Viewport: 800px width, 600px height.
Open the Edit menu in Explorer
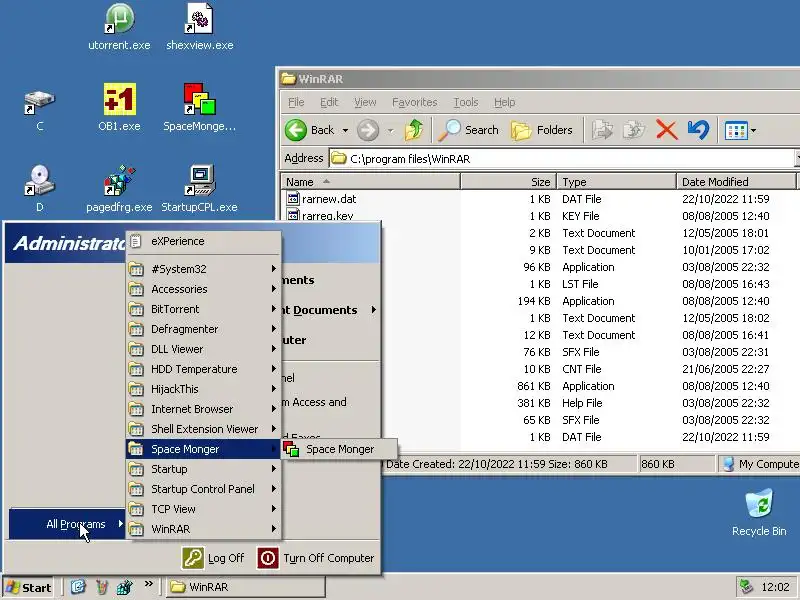[x=329, y=102]
